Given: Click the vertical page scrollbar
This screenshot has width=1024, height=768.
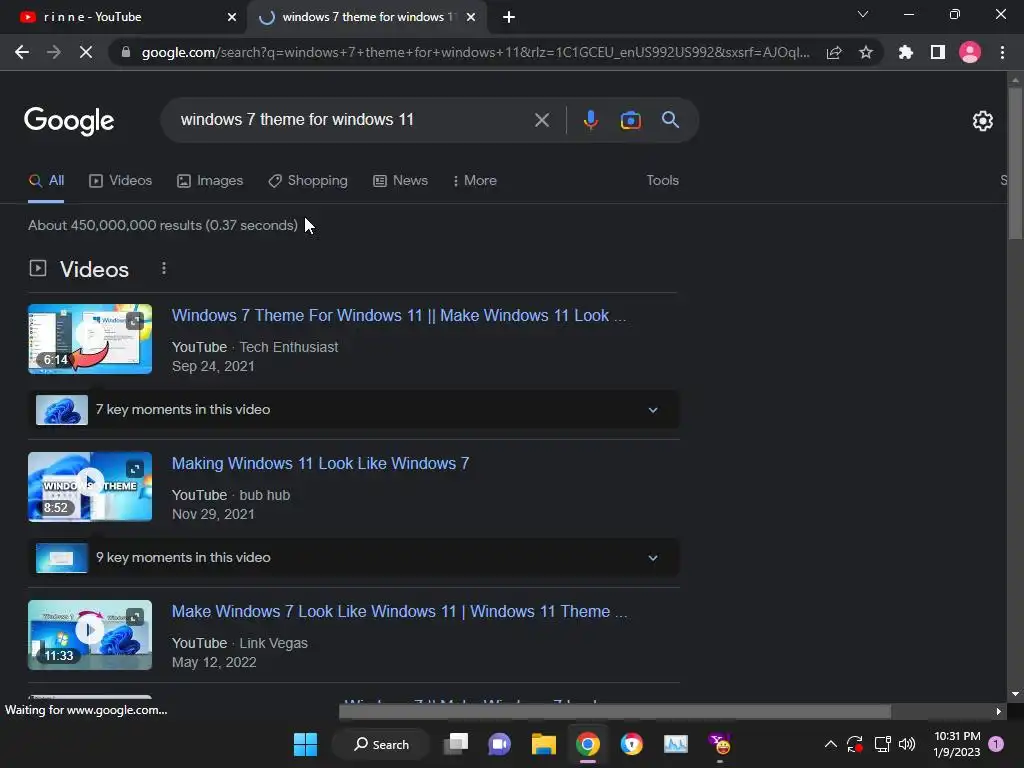Looking at the screenshot, I should click(1015, 163).
